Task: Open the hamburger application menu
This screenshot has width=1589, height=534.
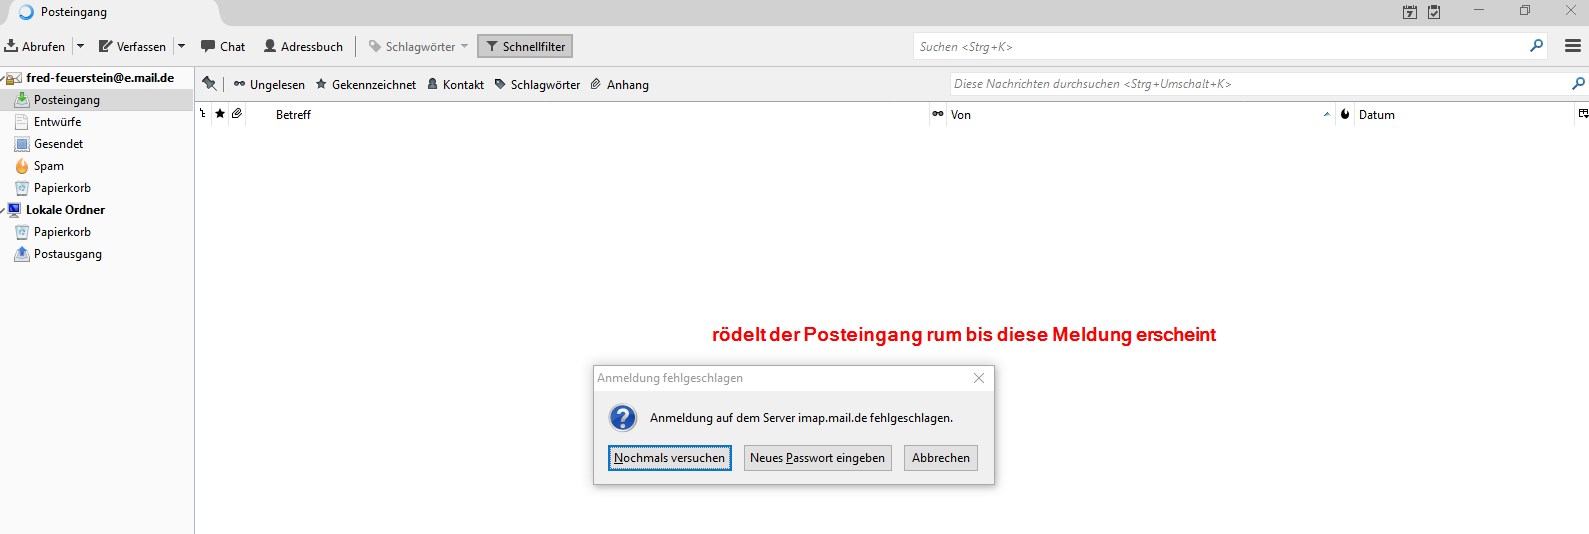Action: 1573,46
